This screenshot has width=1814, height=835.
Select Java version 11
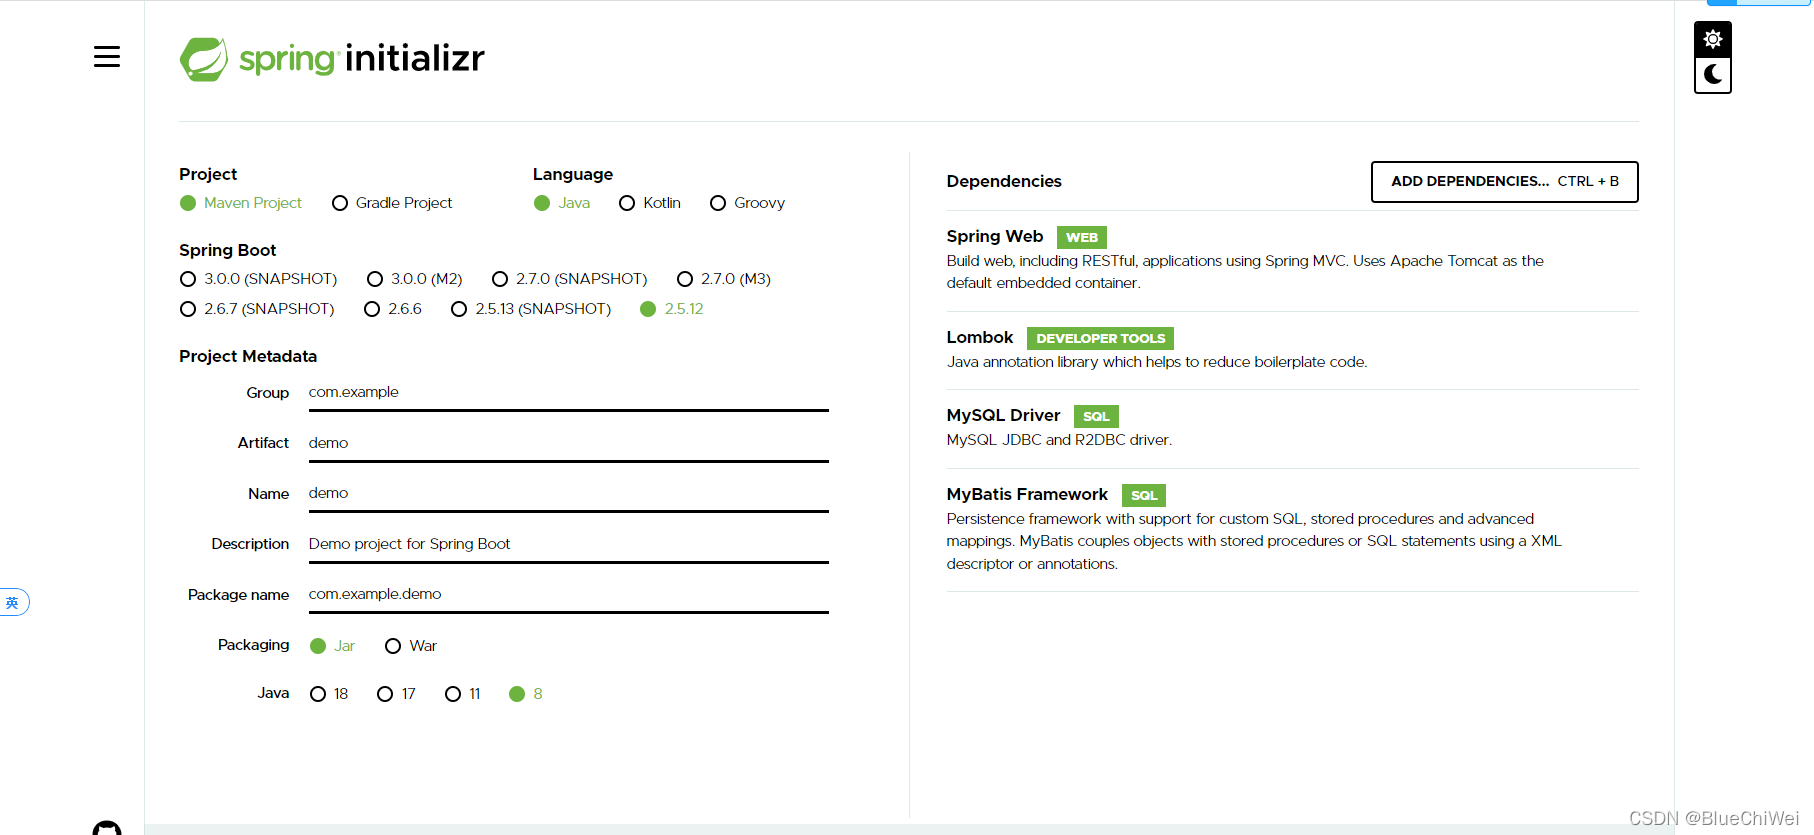point(463,694)
